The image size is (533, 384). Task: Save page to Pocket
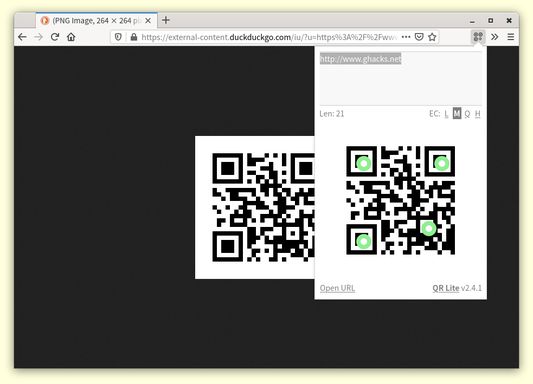(419, 37)
